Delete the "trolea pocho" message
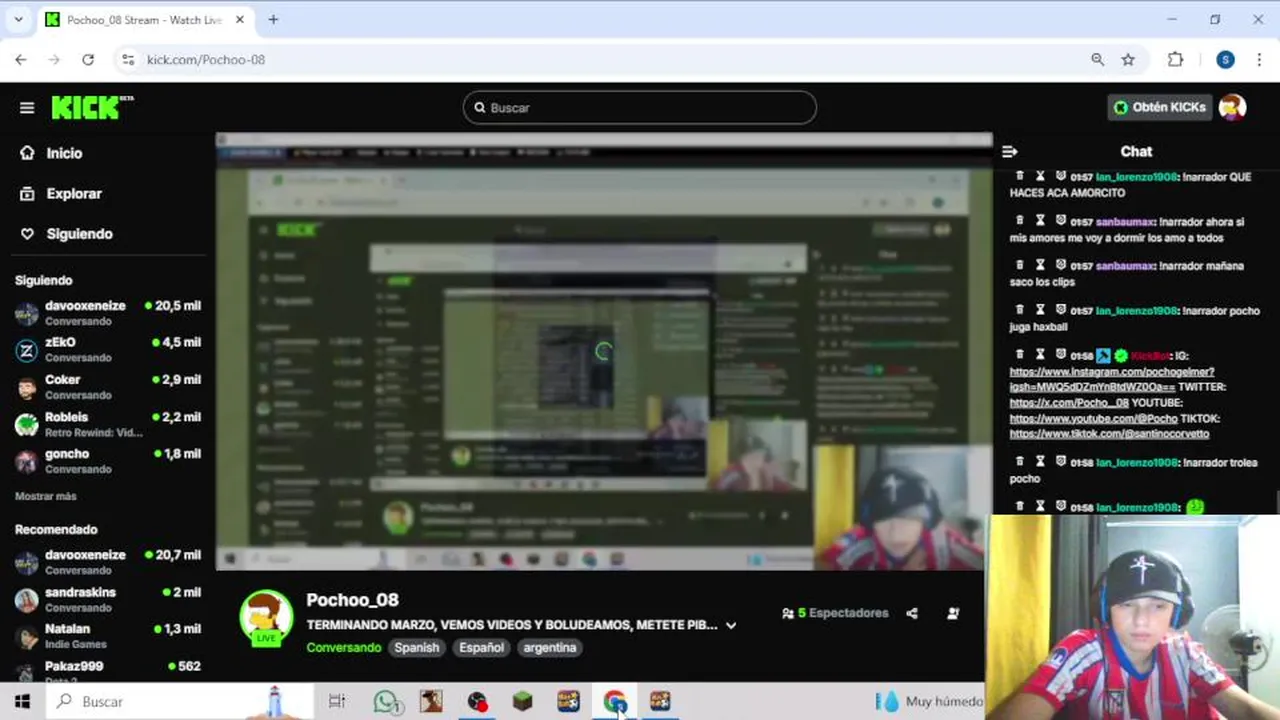Screen dimensions: 1280x720 tap(1020, 462)
